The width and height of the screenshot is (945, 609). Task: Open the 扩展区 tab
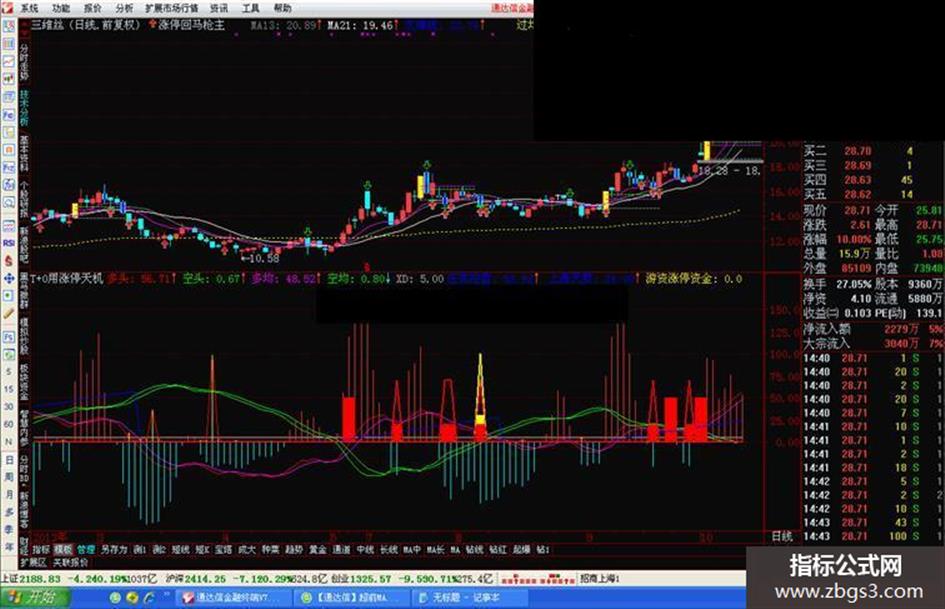(33, 562)
